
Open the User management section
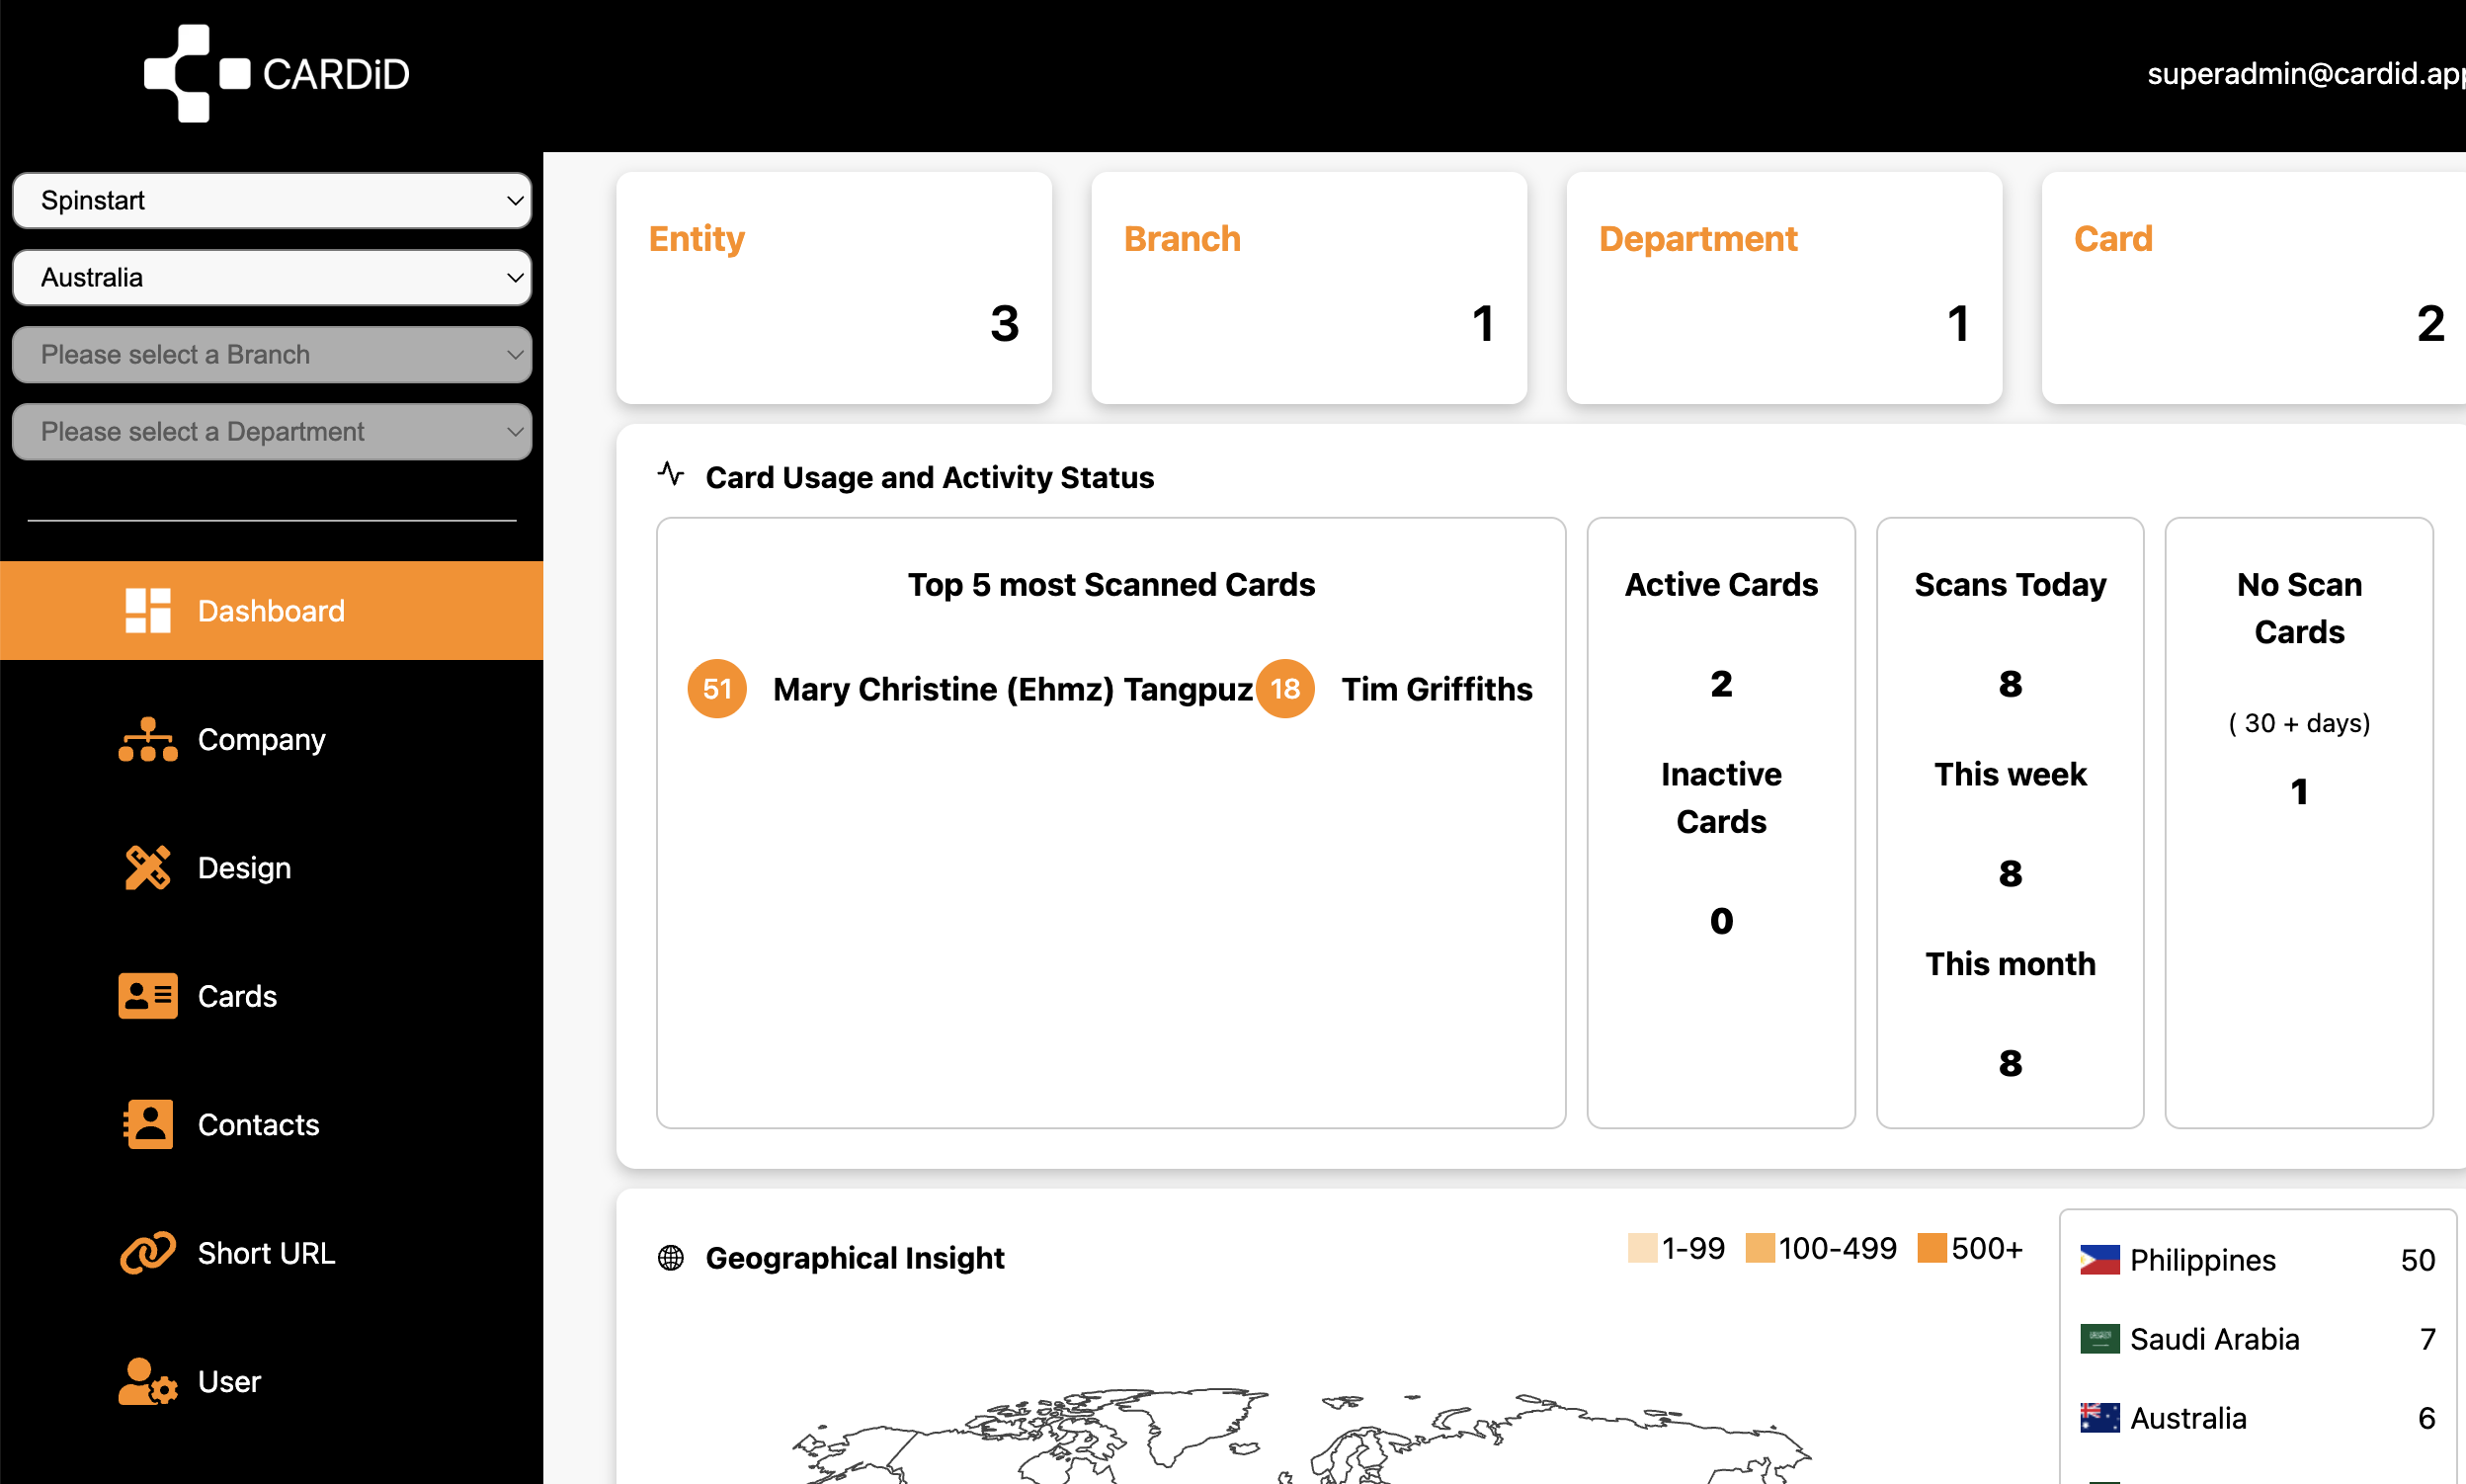(228, 1381)
